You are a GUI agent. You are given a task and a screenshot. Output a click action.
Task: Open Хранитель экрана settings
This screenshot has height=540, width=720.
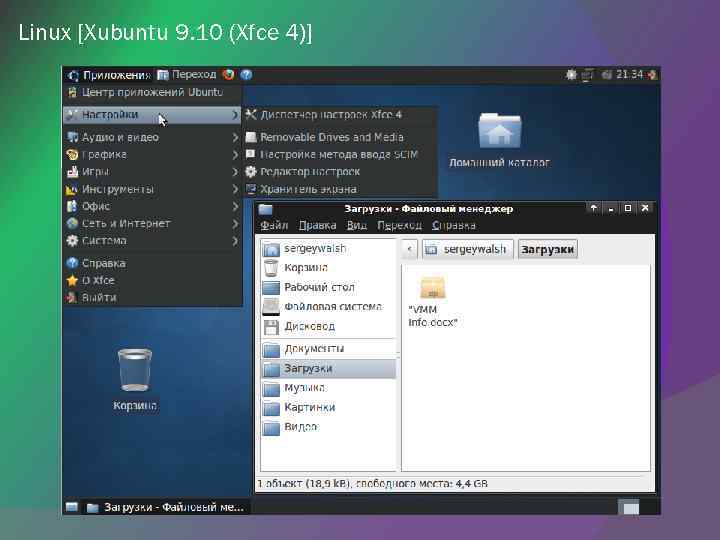pos(340,189)
